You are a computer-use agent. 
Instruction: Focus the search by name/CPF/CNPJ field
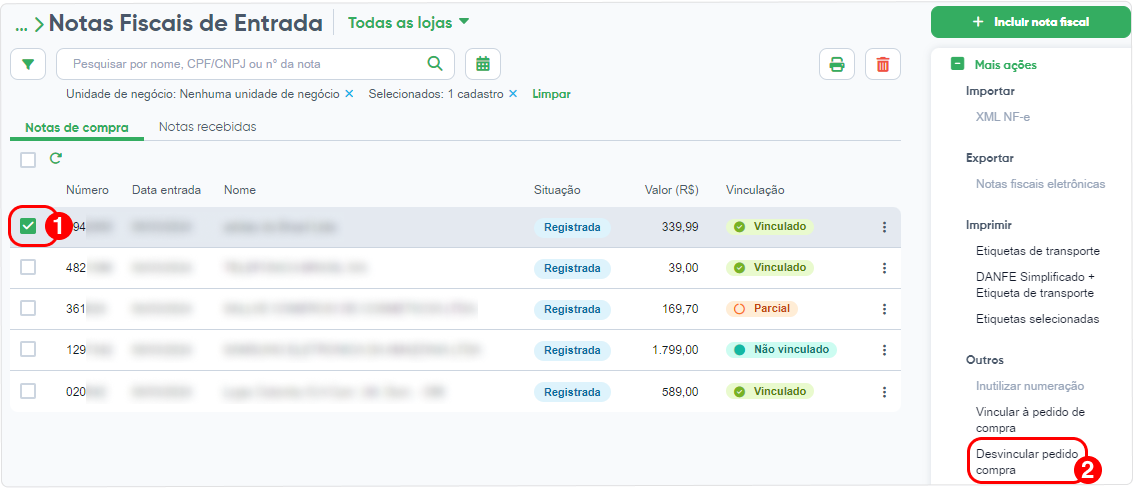(255, 64)
